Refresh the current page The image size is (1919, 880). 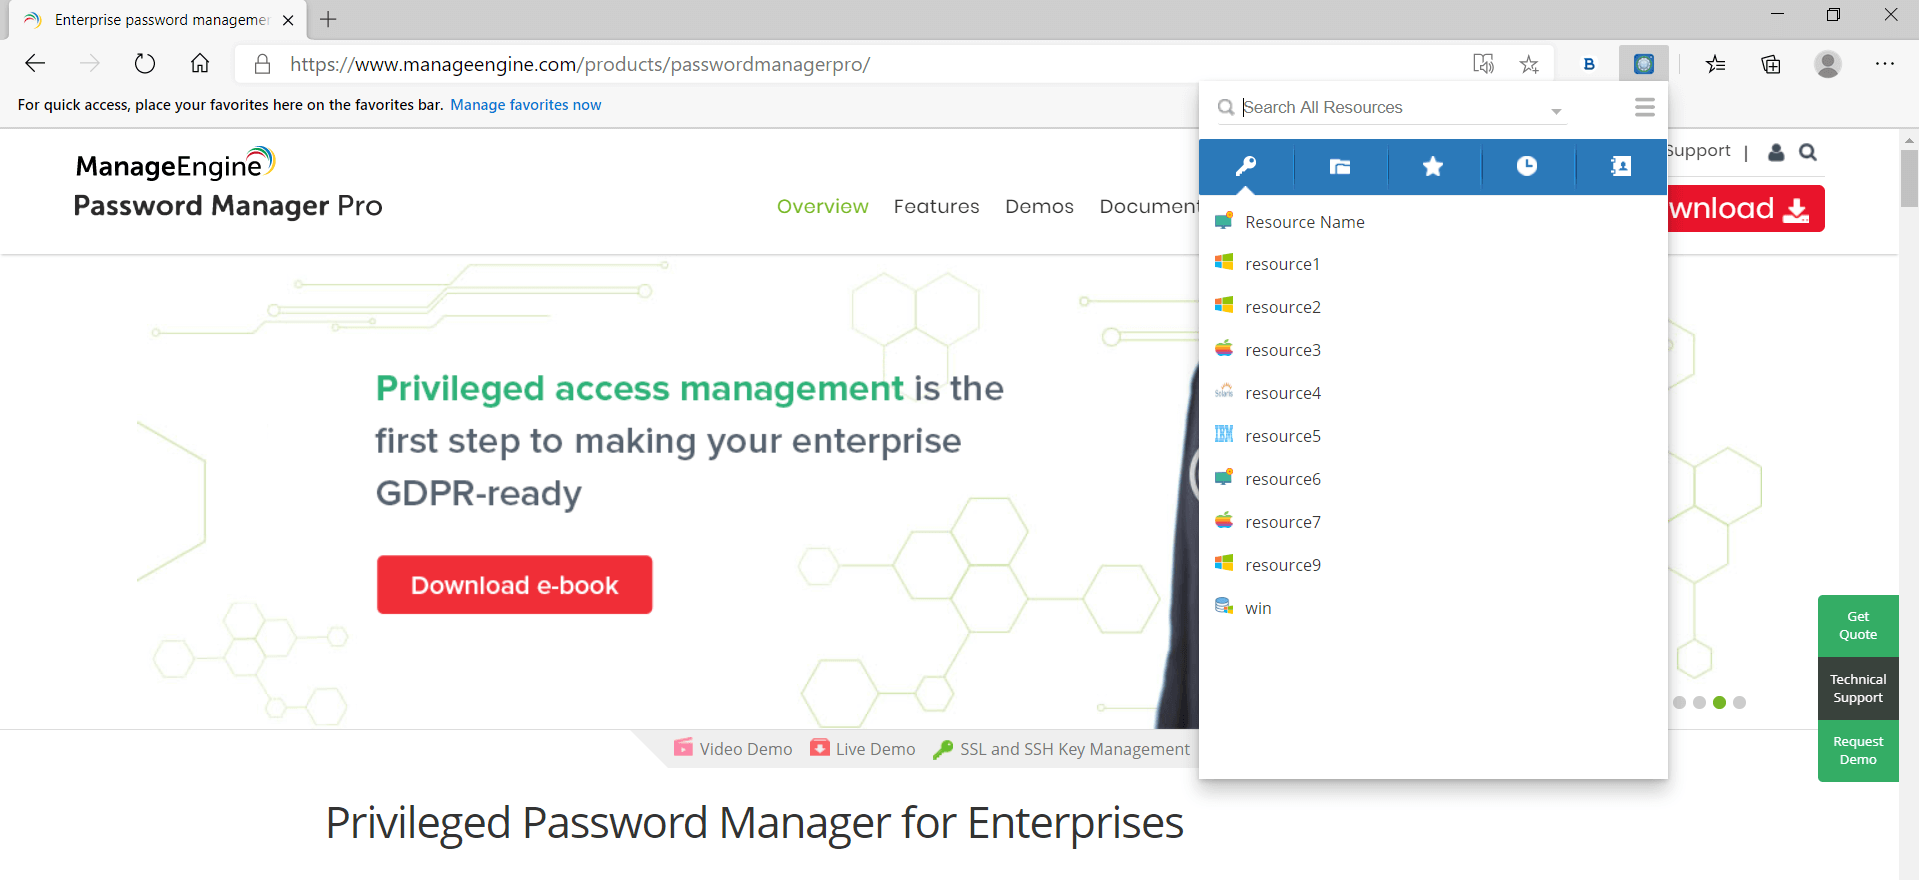(x=145, y=64)
